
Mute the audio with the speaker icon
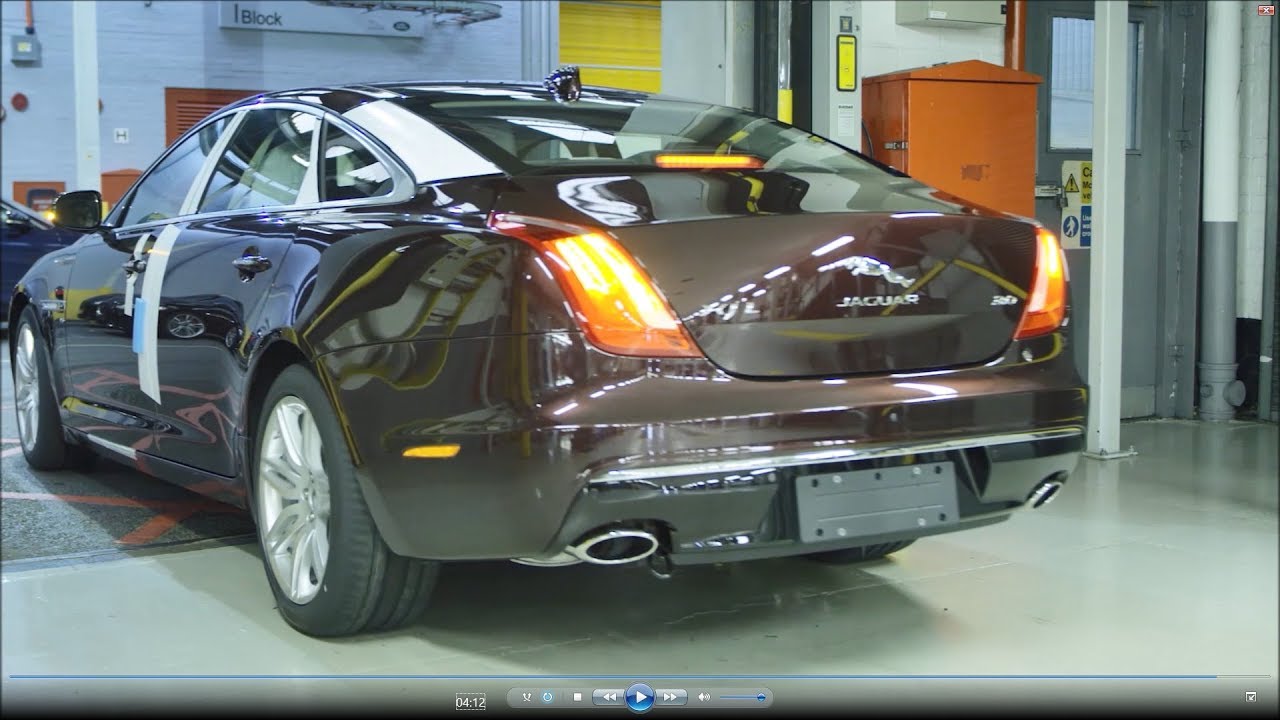[704, 697]
